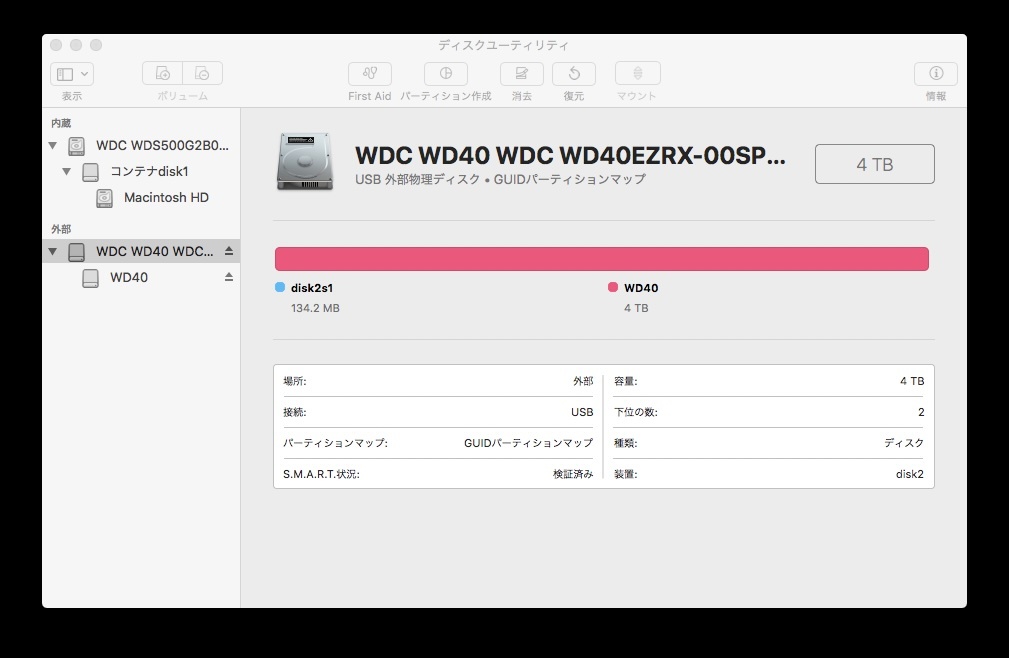
Task: Select the 復元 (restore) toolbar icon
Action: click(x=574, y=73)
